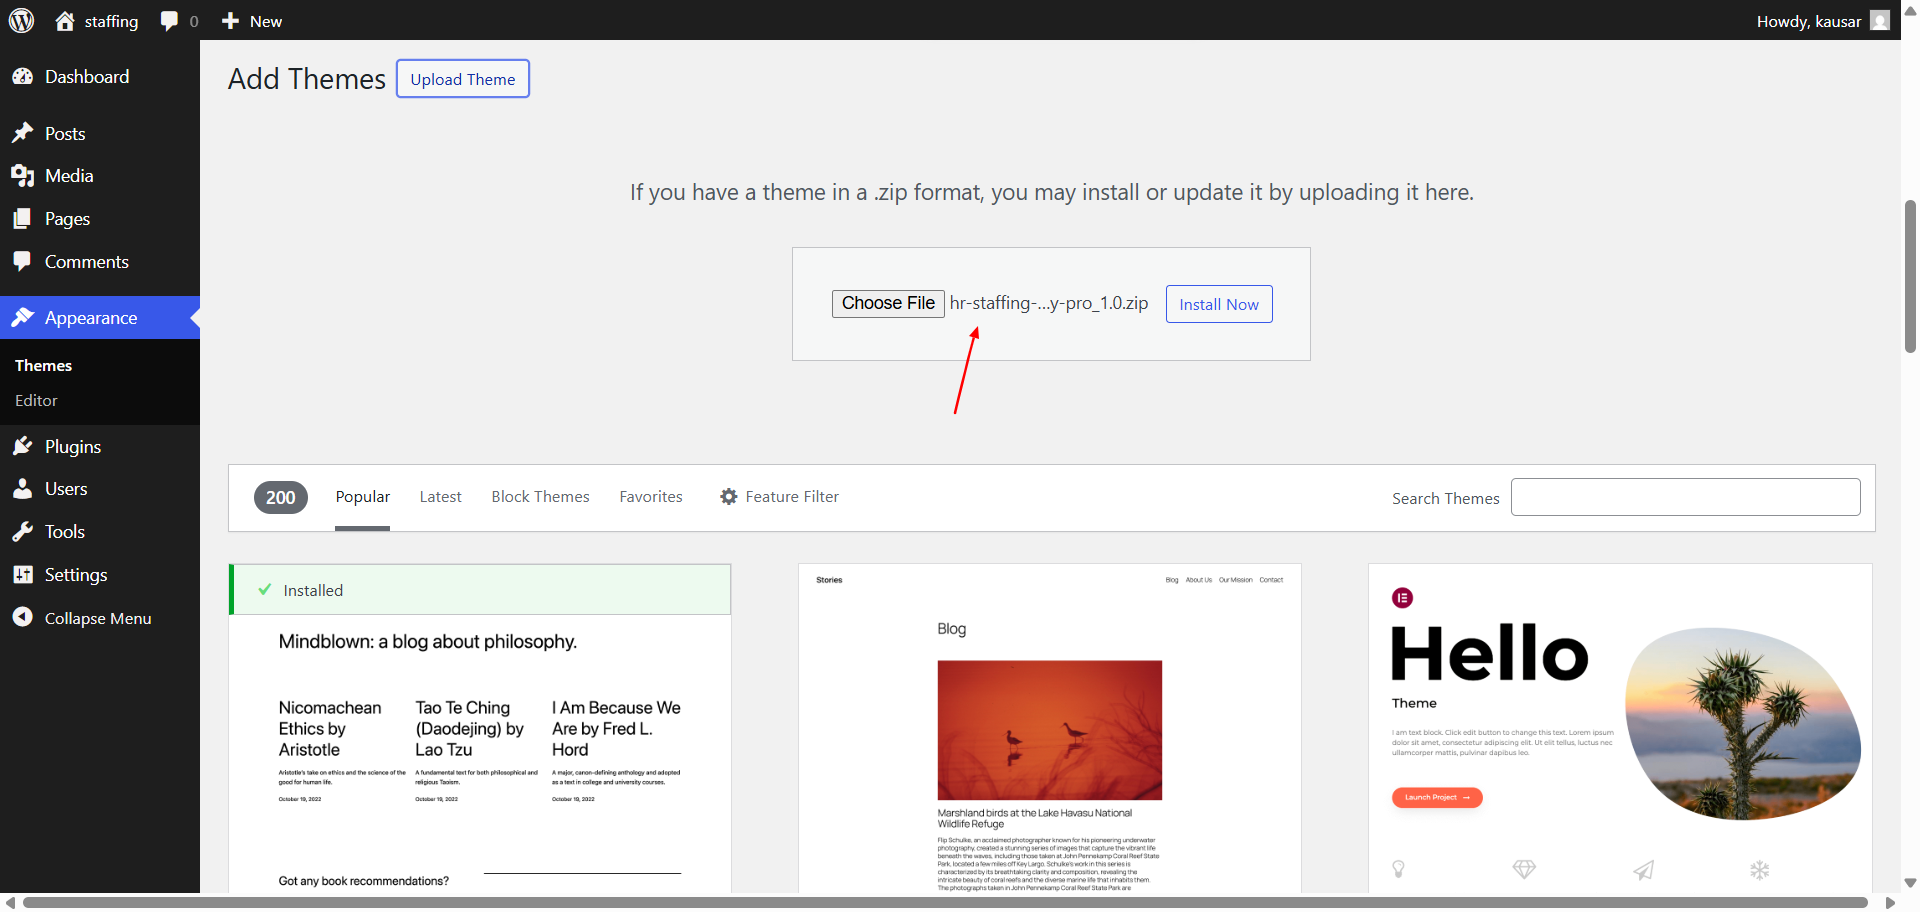
Task: Click the Upload Theme button
Action: (462, 78)
